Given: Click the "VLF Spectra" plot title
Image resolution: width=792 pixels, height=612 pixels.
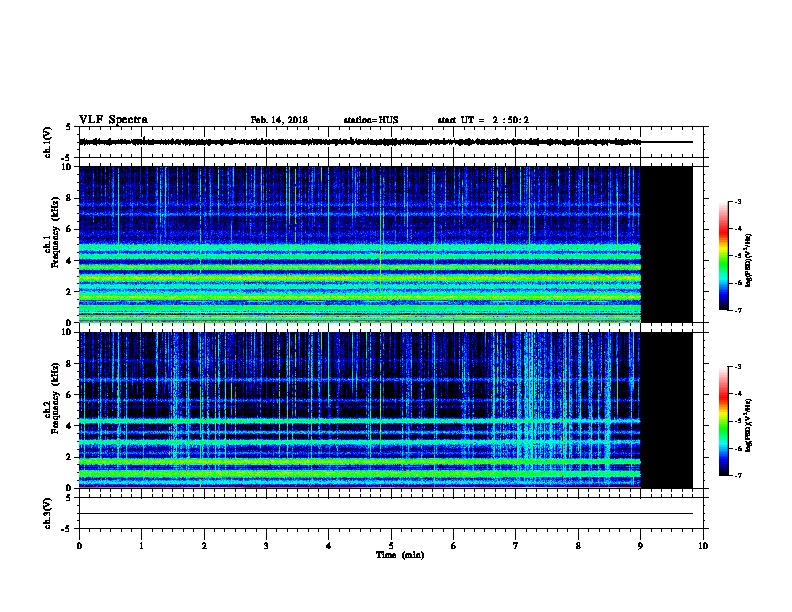Looking at the screenshot, I should (x=113, y=120).
